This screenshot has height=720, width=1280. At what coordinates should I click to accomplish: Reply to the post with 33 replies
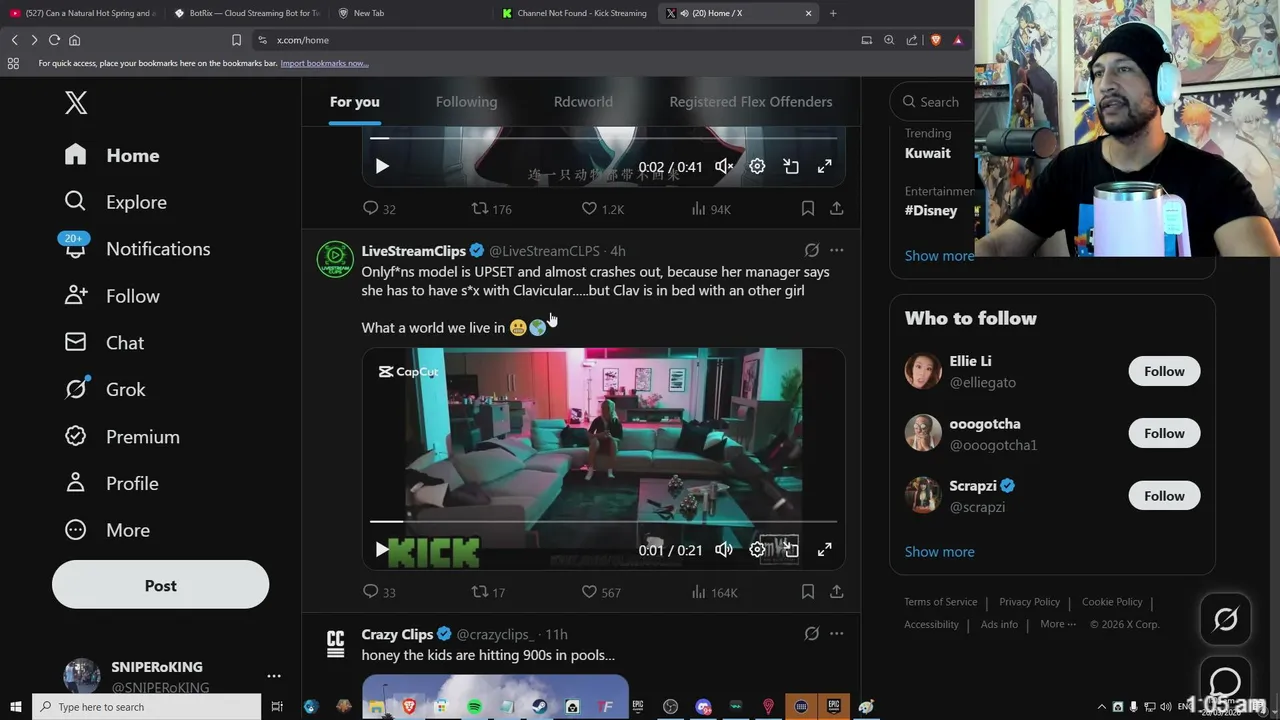379,592
